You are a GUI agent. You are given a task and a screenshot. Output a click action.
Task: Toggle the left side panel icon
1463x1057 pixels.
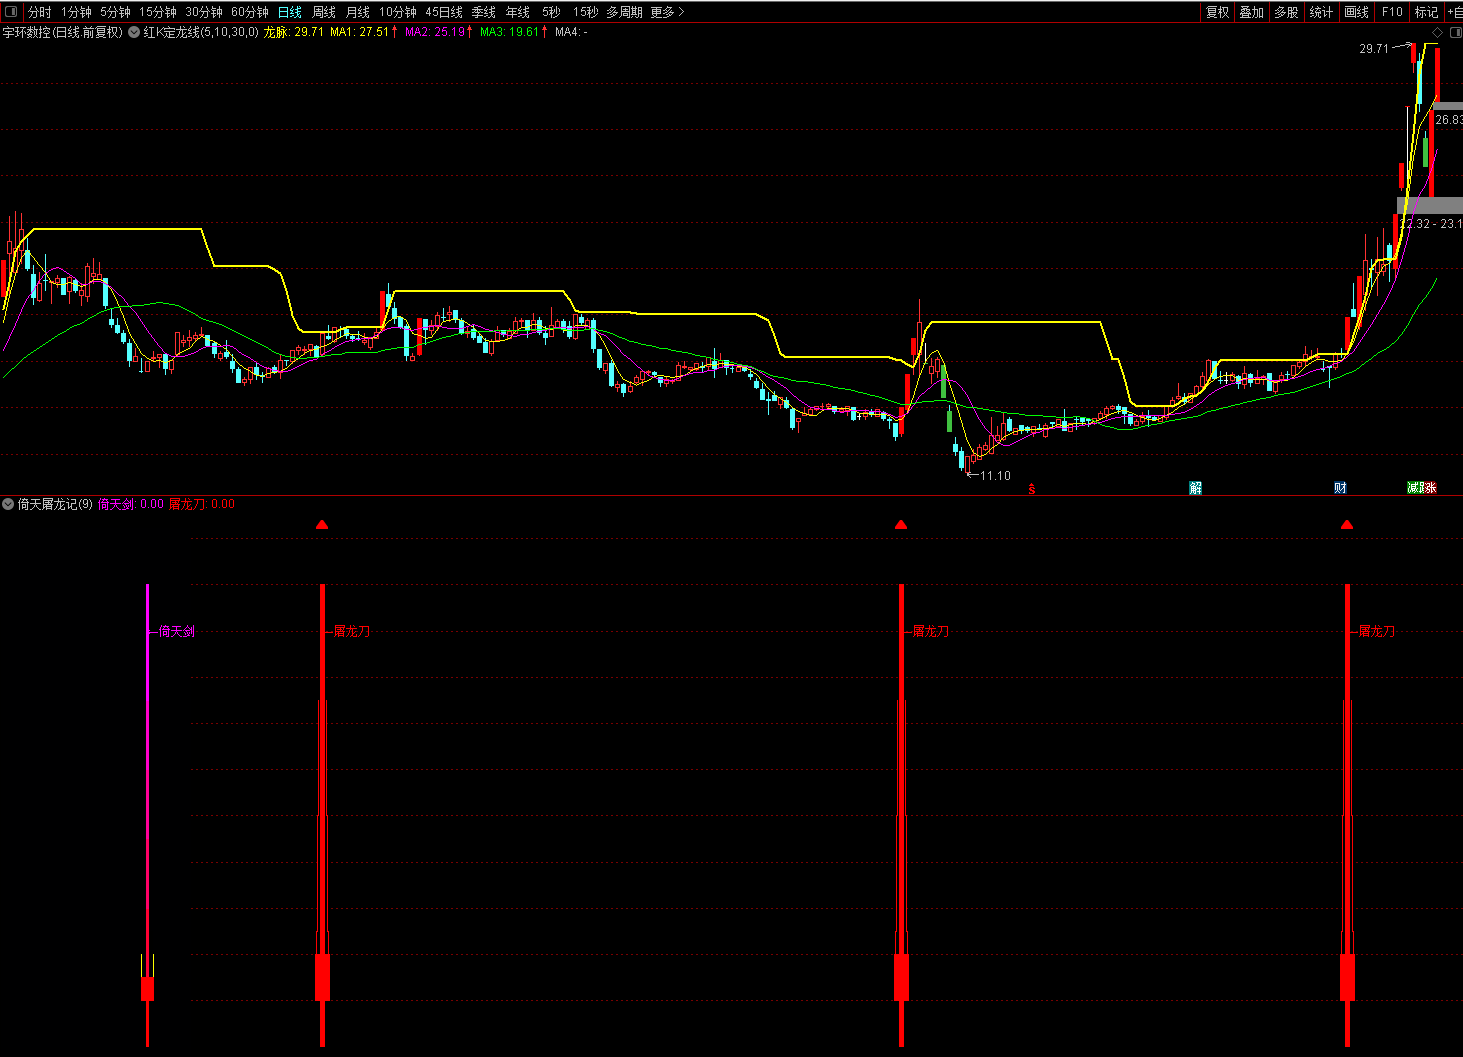click(x=12, y=12)
